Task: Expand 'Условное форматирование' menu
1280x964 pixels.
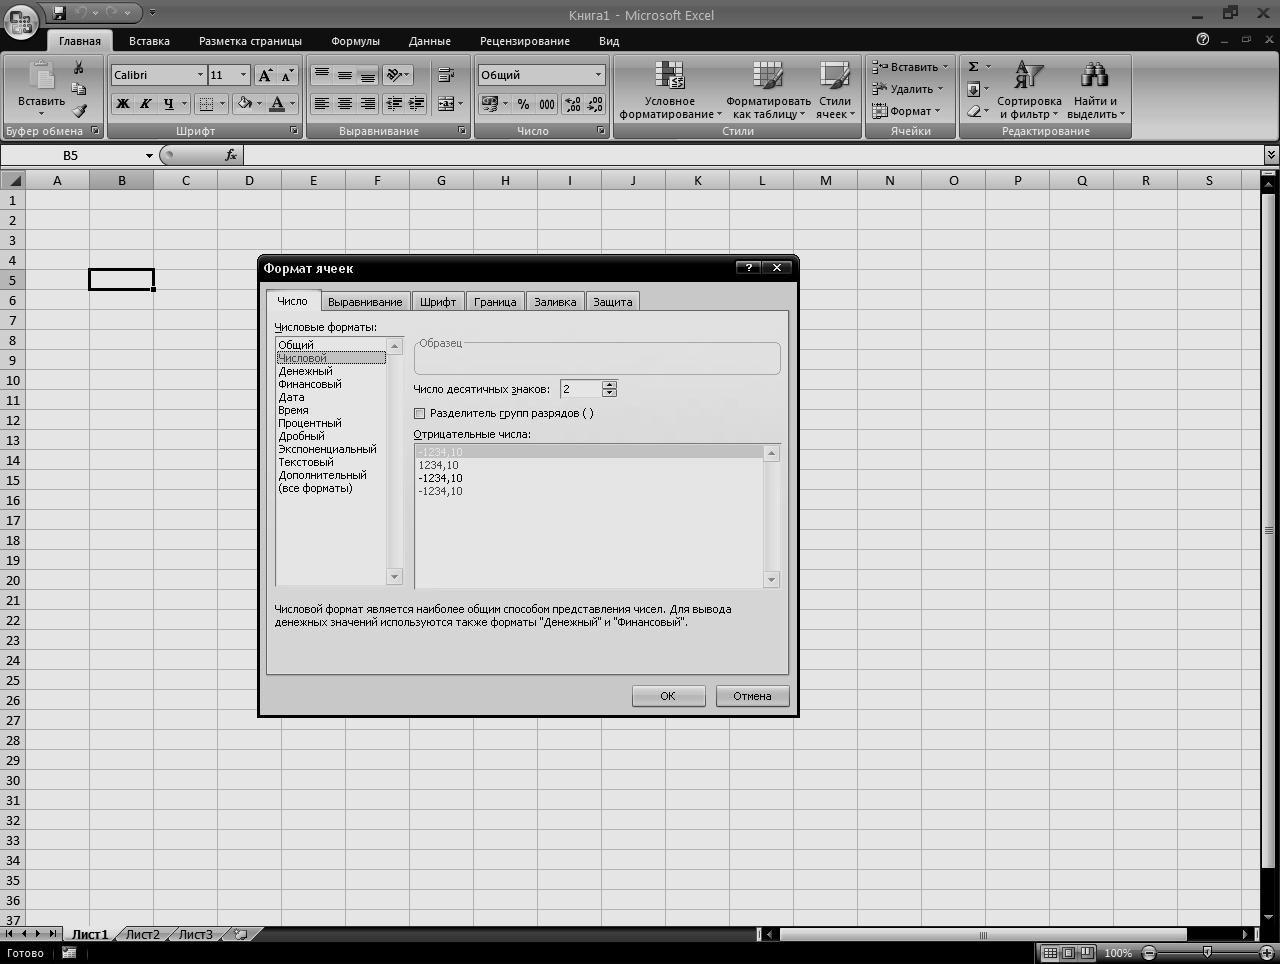Action: click(x=670, y=90)
